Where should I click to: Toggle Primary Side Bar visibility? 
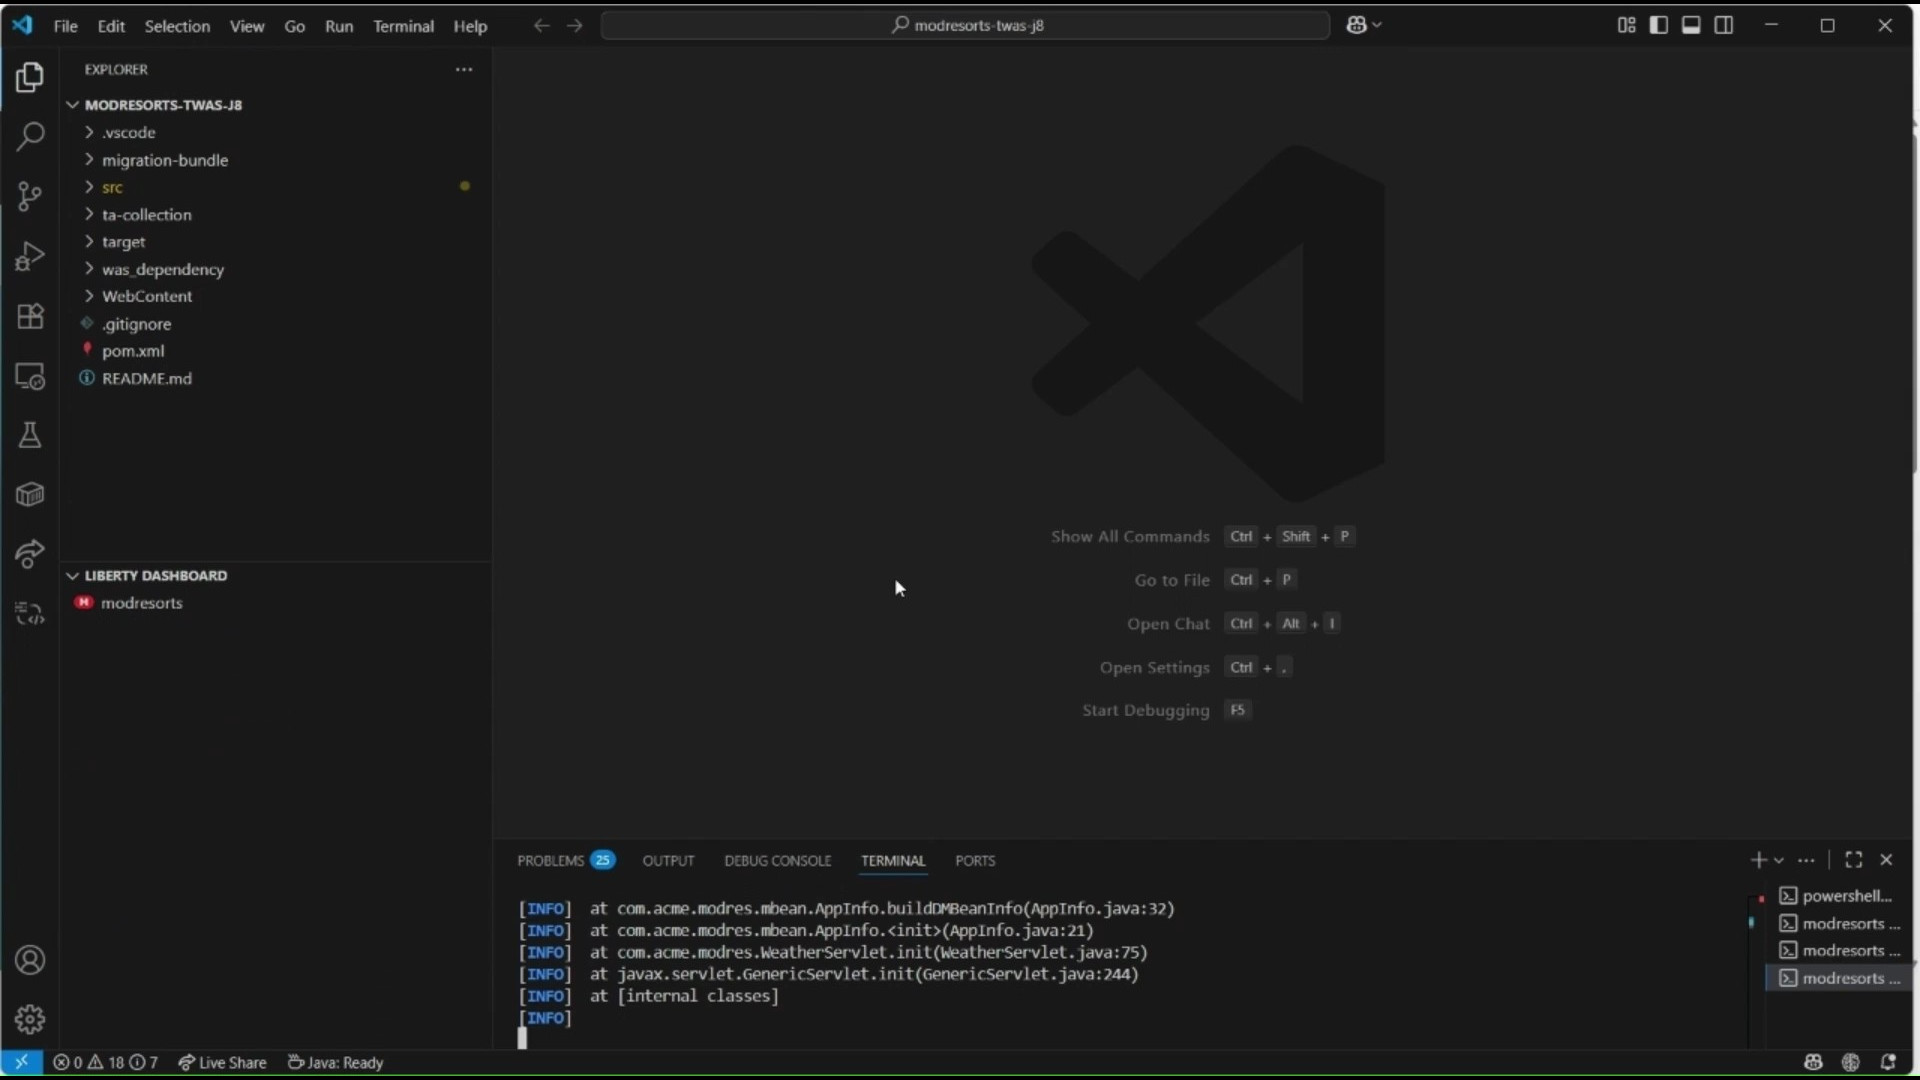pyautogui.click(x=1658, y=25)
